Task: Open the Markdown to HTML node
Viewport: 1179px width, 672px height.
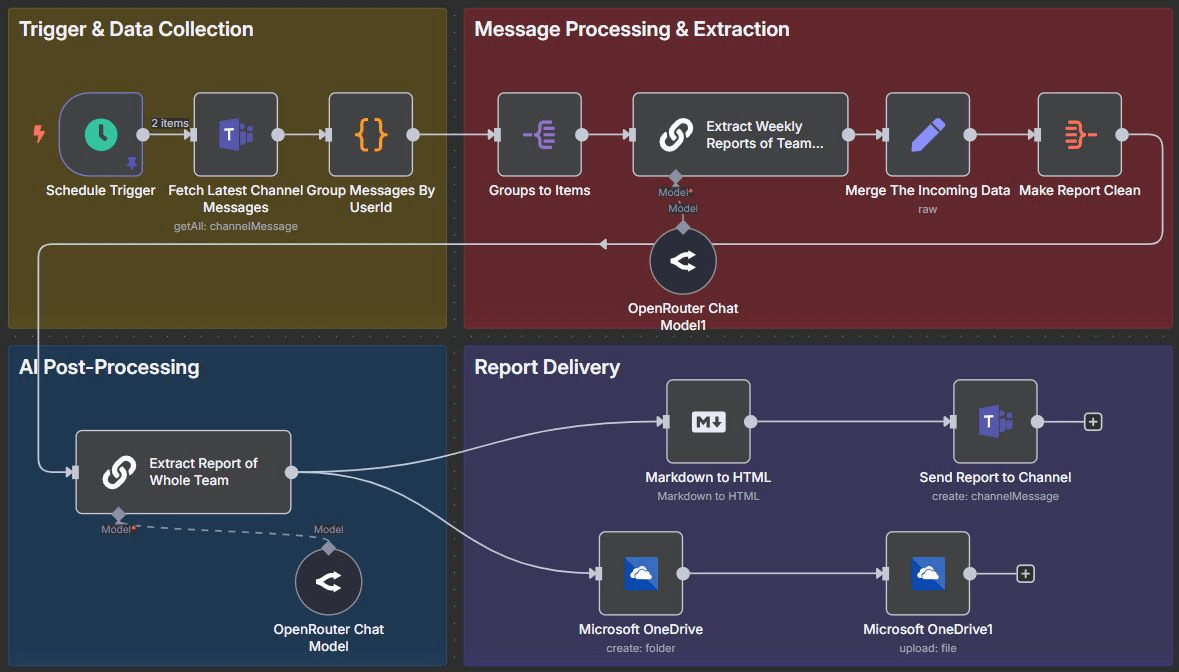Action: click(708, 421)
